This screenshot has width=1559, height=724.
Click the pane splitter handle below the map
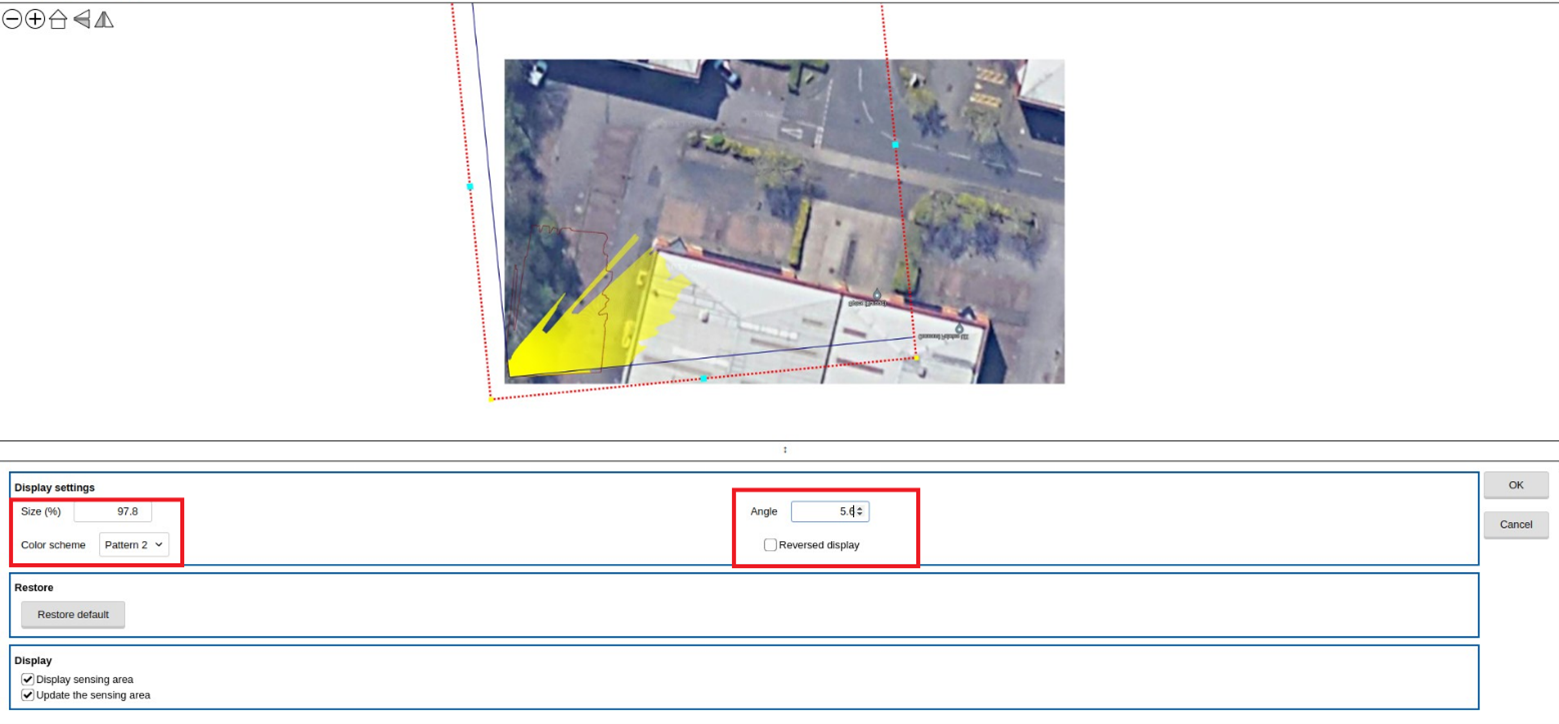(x=785, y=450)
